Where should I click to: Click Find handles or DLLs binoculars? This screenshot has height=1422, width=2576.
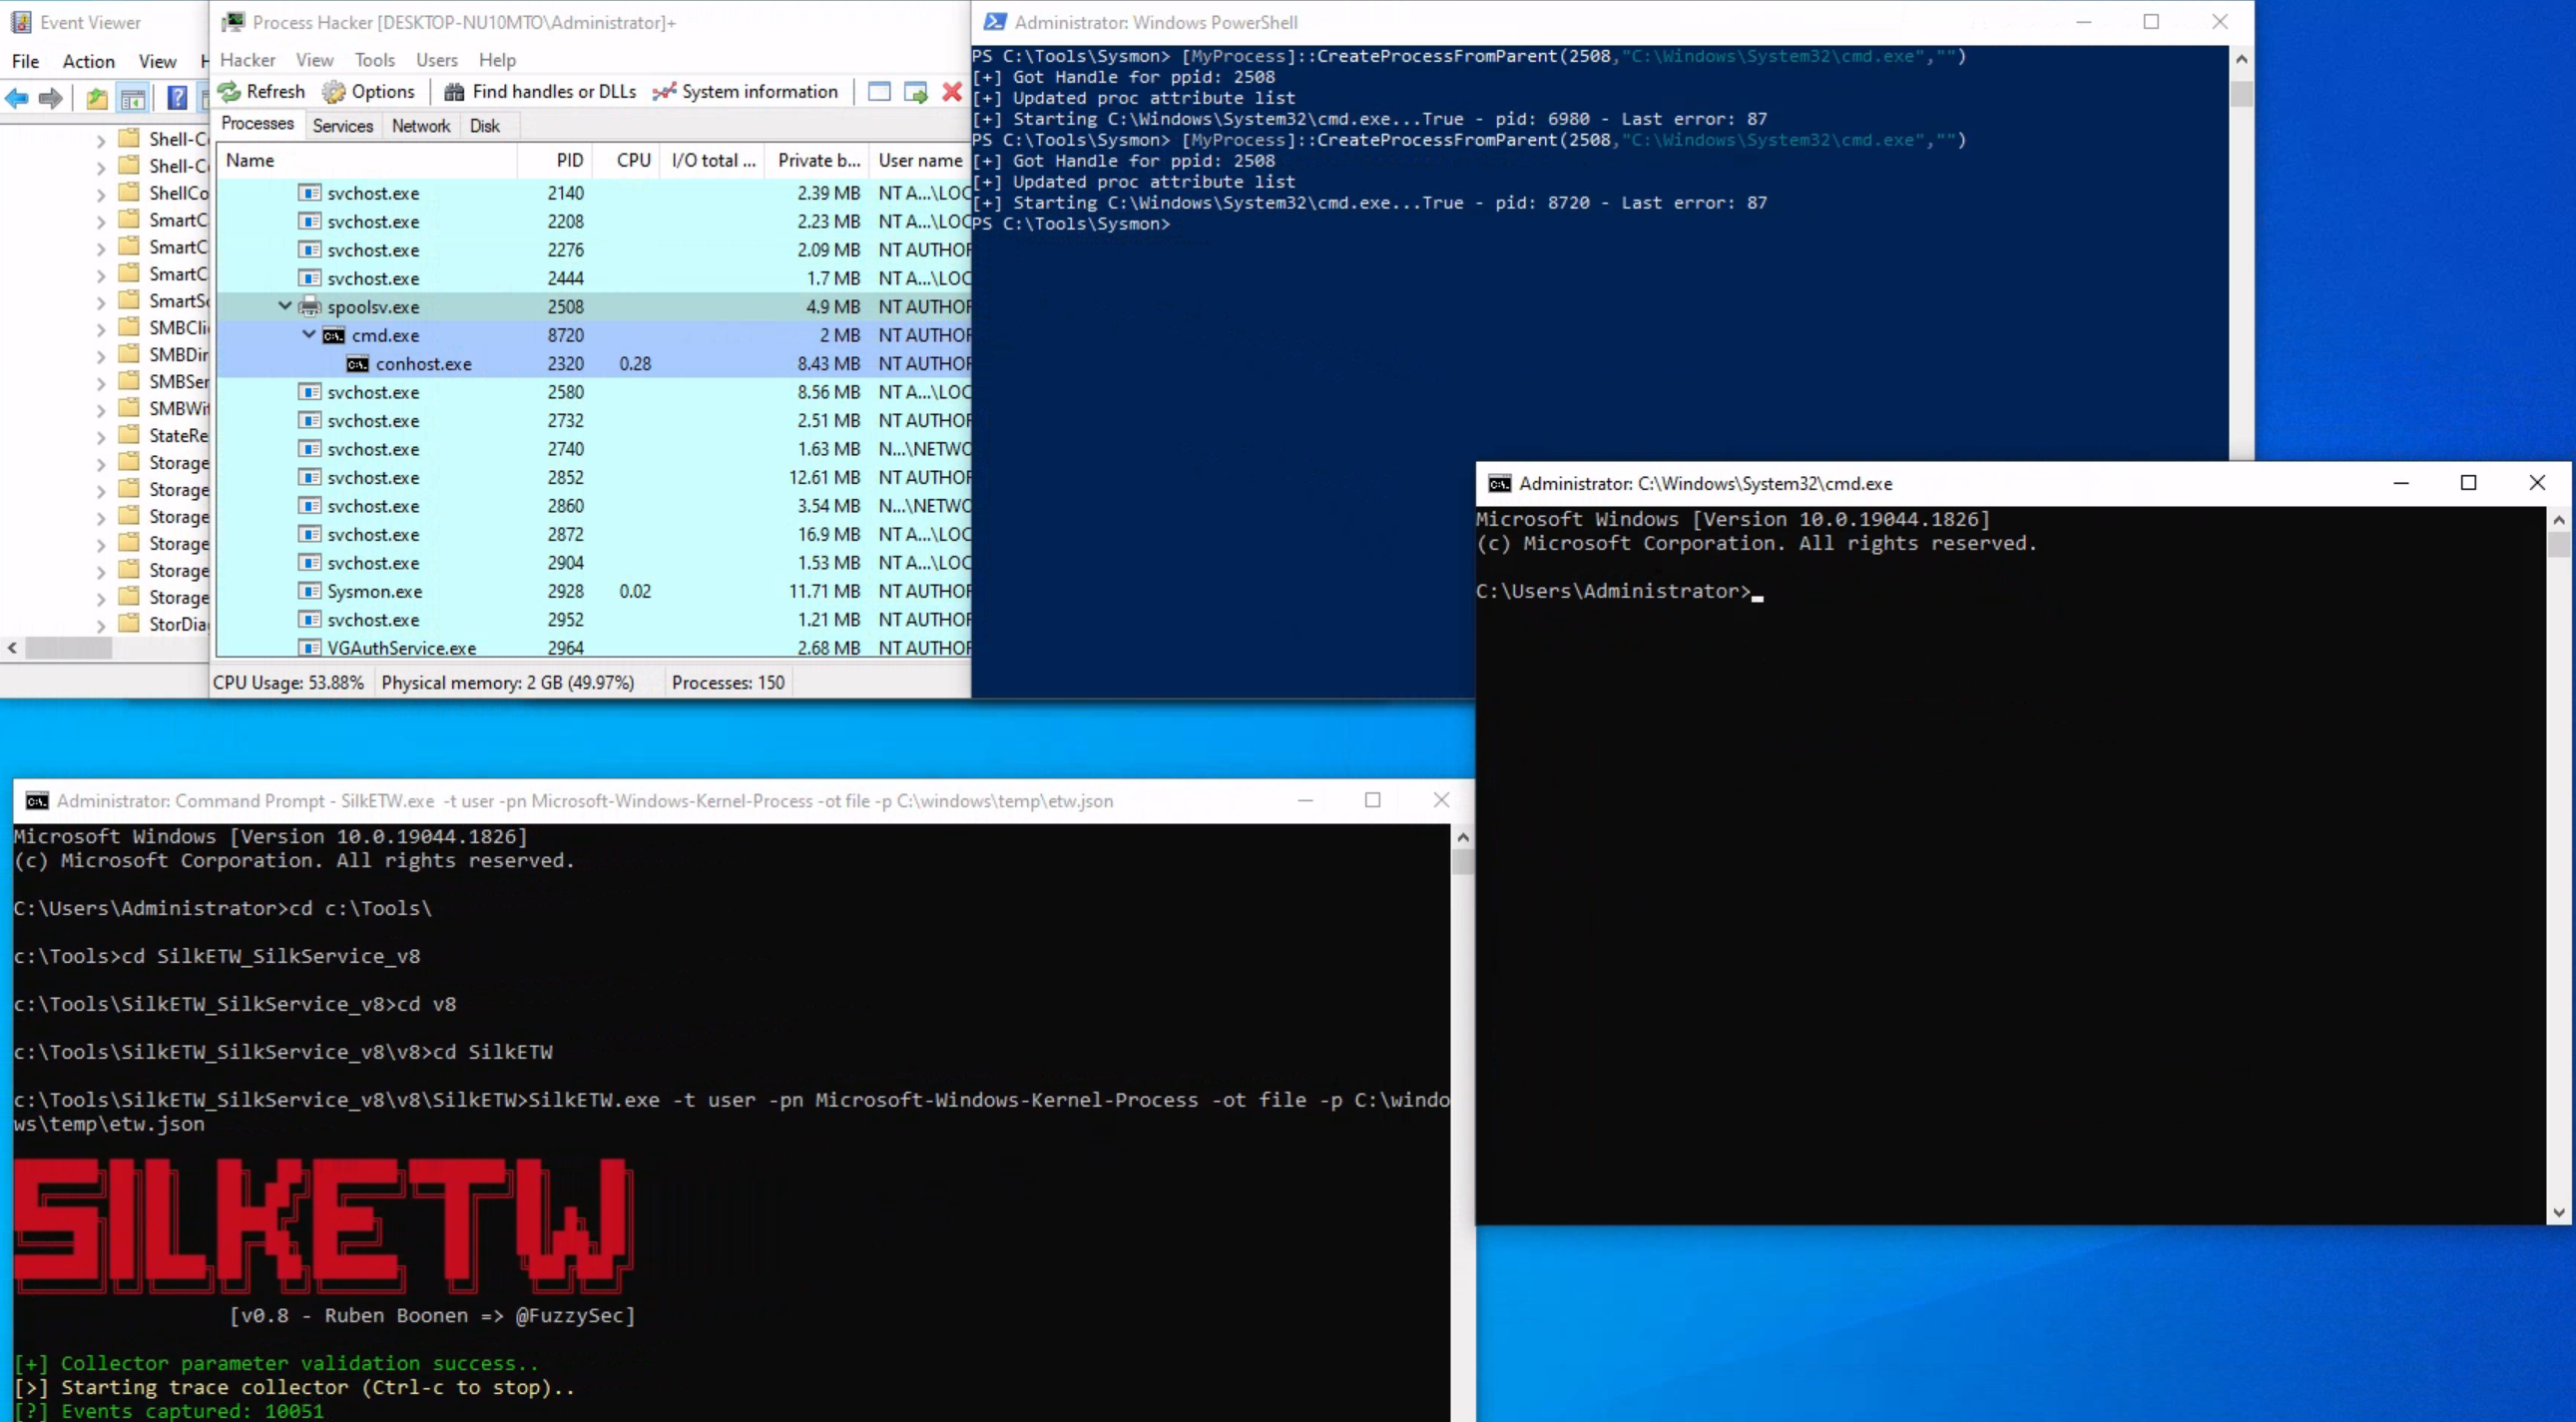click(454, 92)
